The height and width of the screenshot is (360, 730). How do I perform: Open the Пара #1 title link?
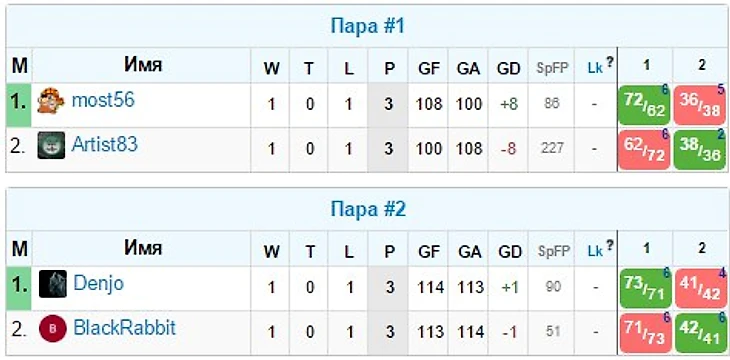click(368, 26)
